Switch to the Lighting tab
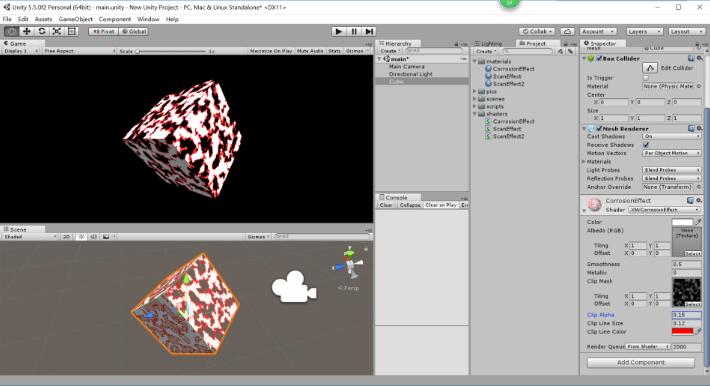This screenshot has width=710, height=386. coord(488,43)
